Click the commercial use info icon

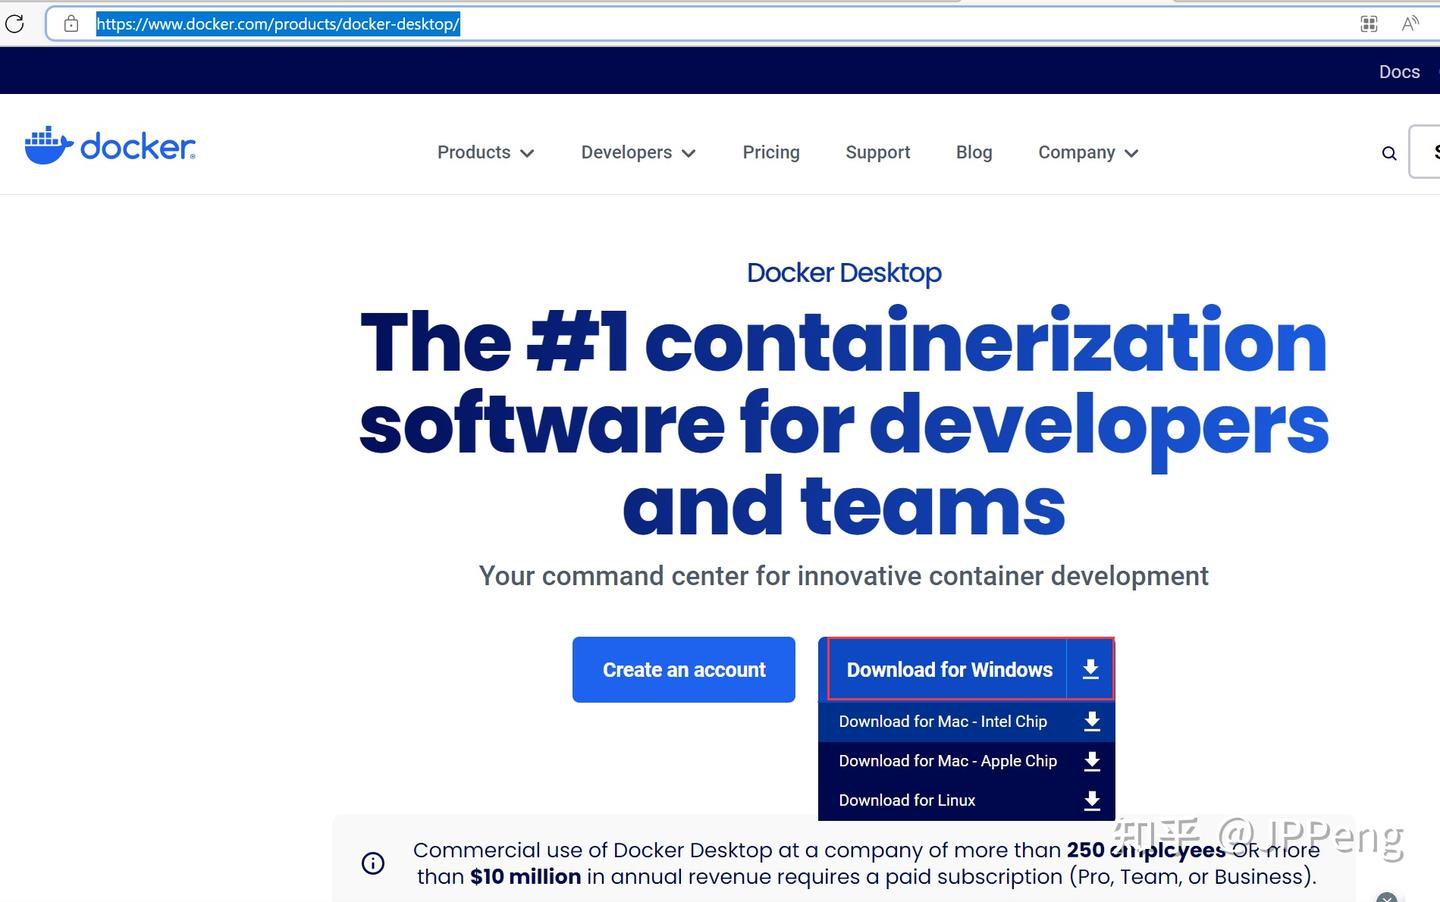tap(373, 863)
